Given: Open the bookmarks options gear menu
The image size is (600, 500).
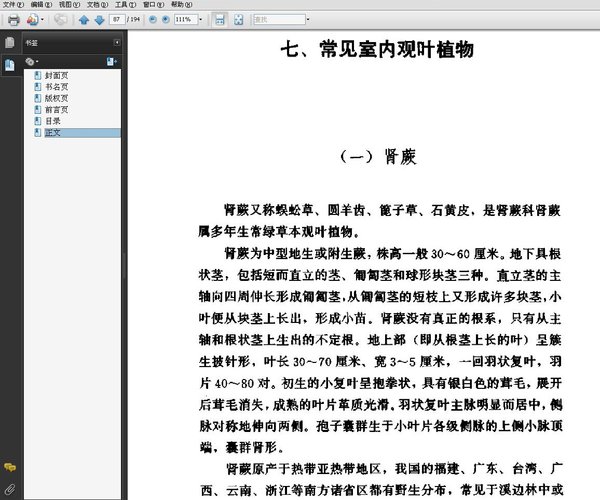Looking at the screenshot, I should tap(32, 62).
